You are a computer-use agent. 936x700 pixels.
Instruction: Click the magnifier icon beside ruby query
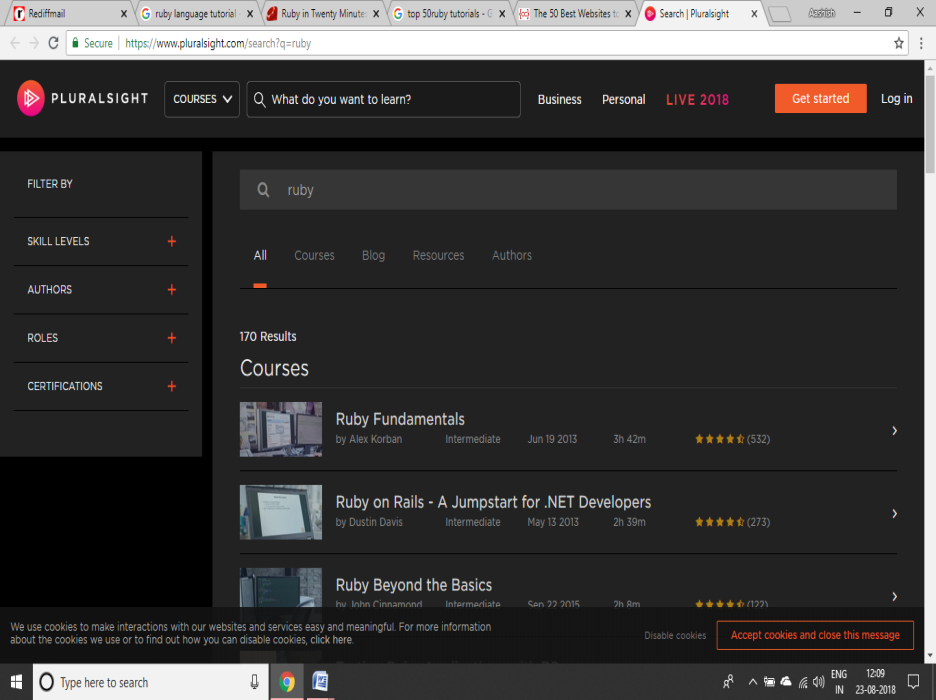point(263,190)
